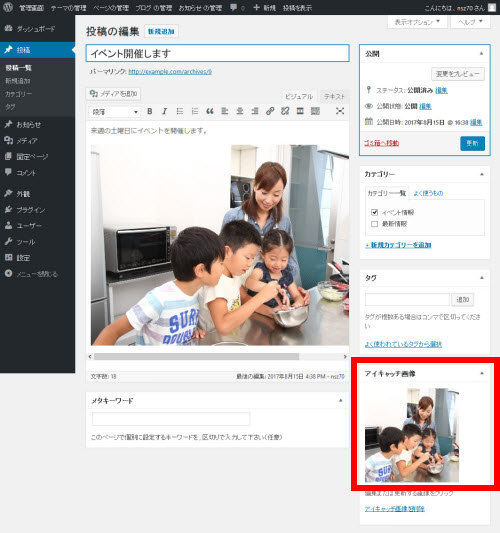This screenshot has height=533, width=500.
Task: Check the 最新情報 category checkbox
Action: (374, 224)
